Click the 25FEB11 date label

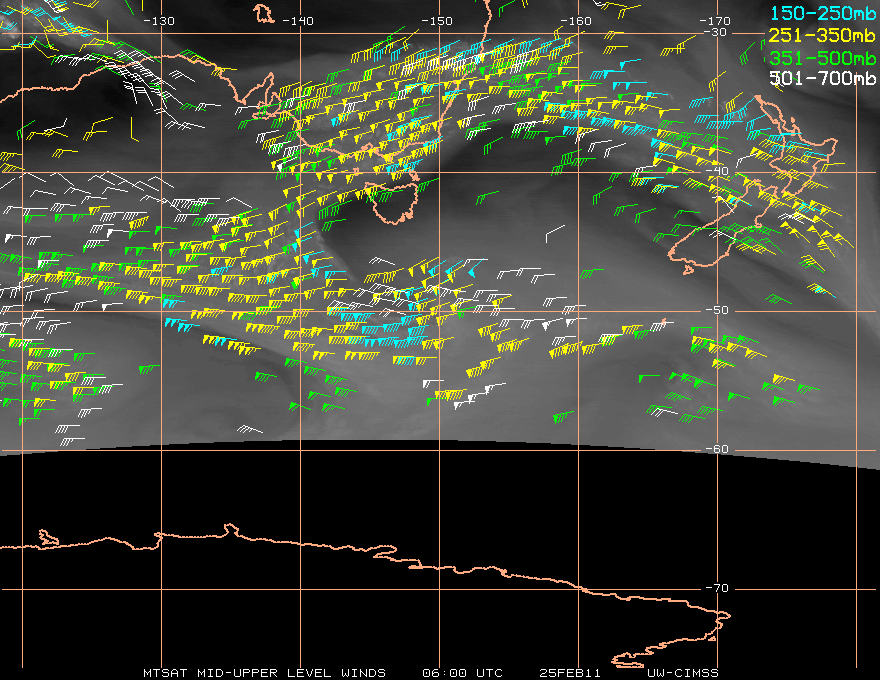click(570, 673)
